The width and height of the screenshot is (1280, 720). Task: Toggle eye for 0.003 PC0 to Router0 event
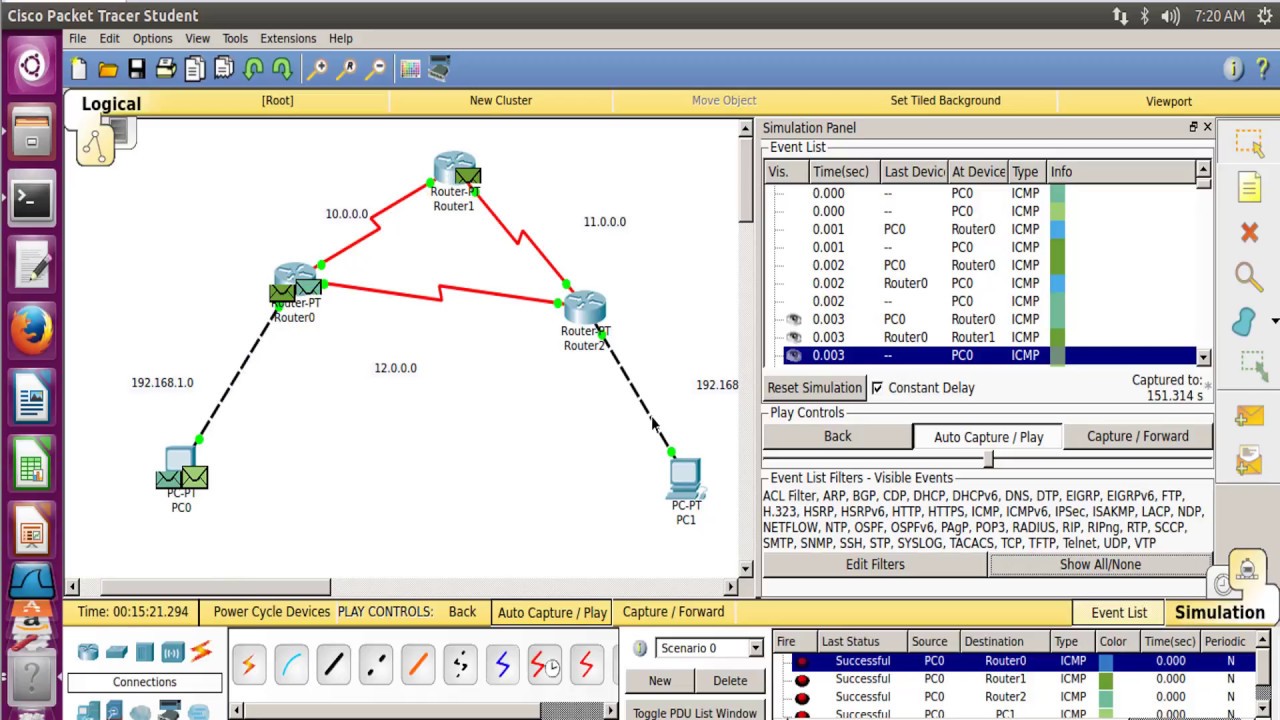[793, 319]
